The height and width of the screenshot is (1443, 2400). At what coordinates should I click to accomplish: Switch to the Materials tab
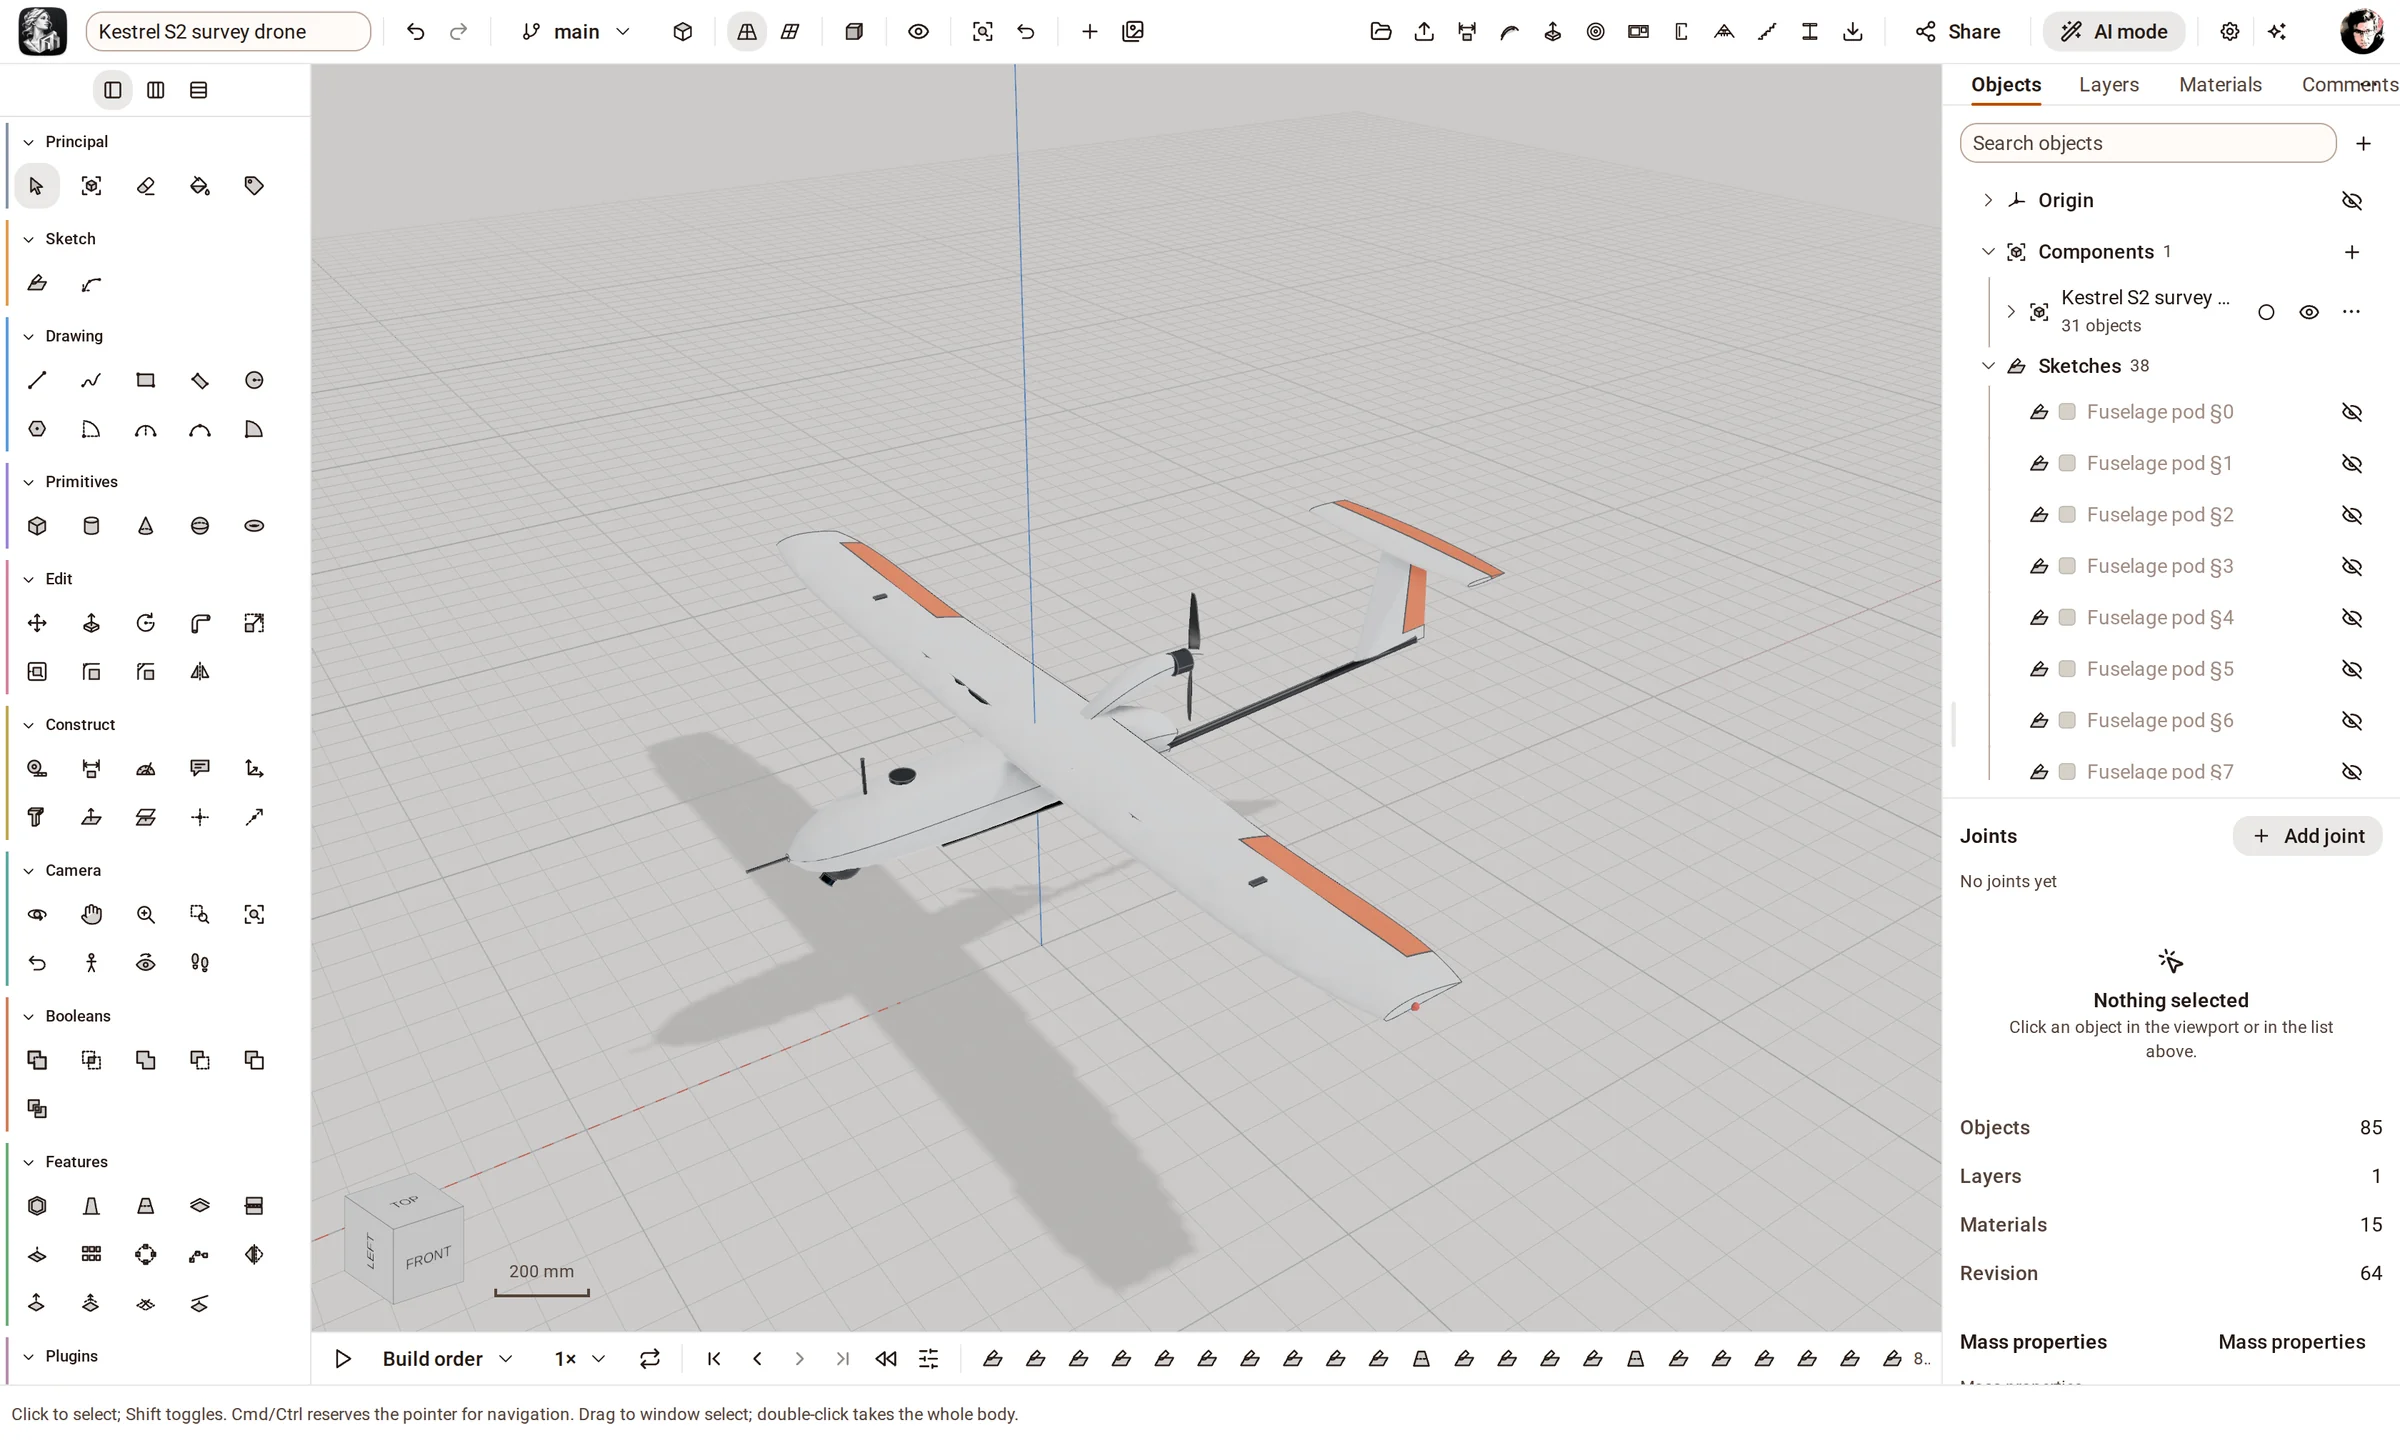(2220, 85)
